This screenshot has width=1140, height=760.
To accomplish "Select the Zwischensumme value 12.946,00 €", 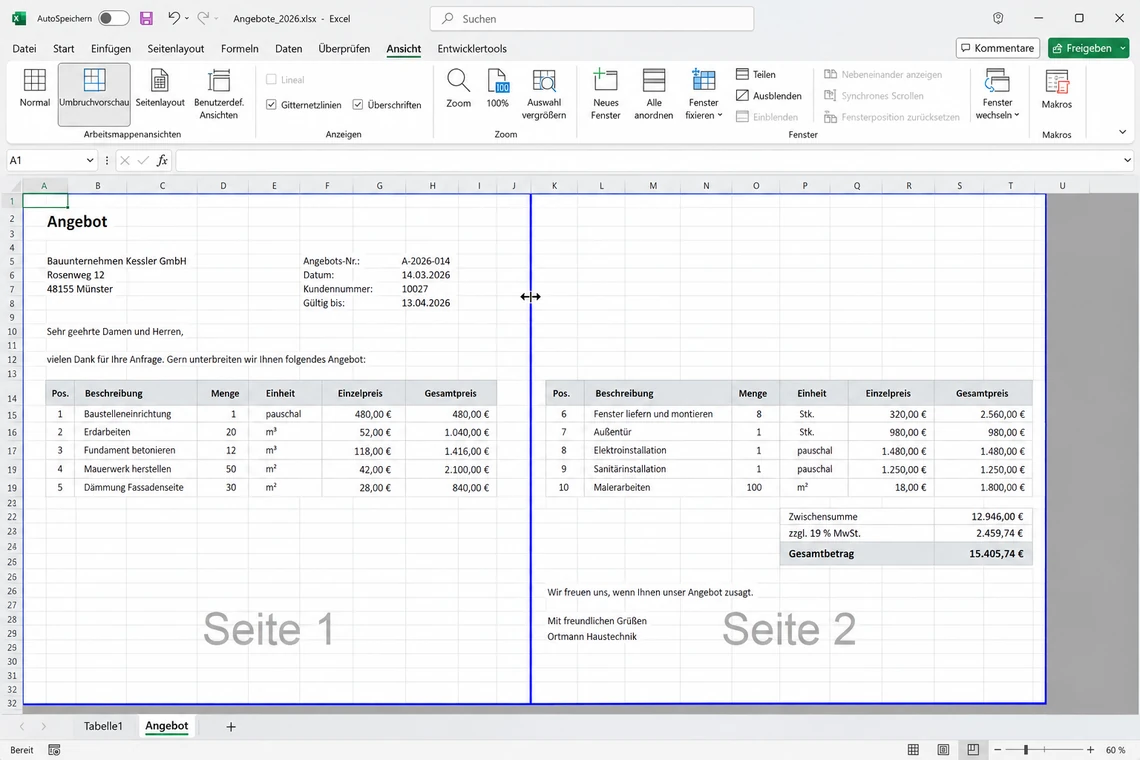I will point(983,516).
